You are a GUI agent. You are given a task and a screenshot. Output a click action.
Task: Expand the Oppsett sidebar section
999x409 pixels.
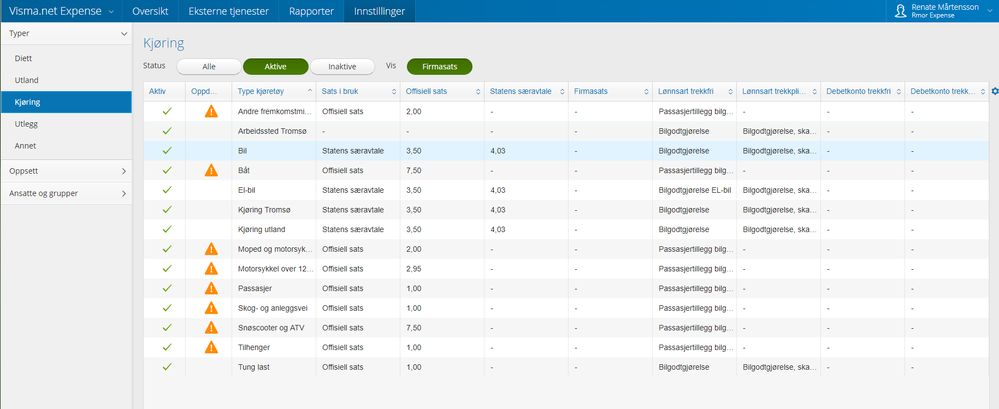click(x=66, y=171)
